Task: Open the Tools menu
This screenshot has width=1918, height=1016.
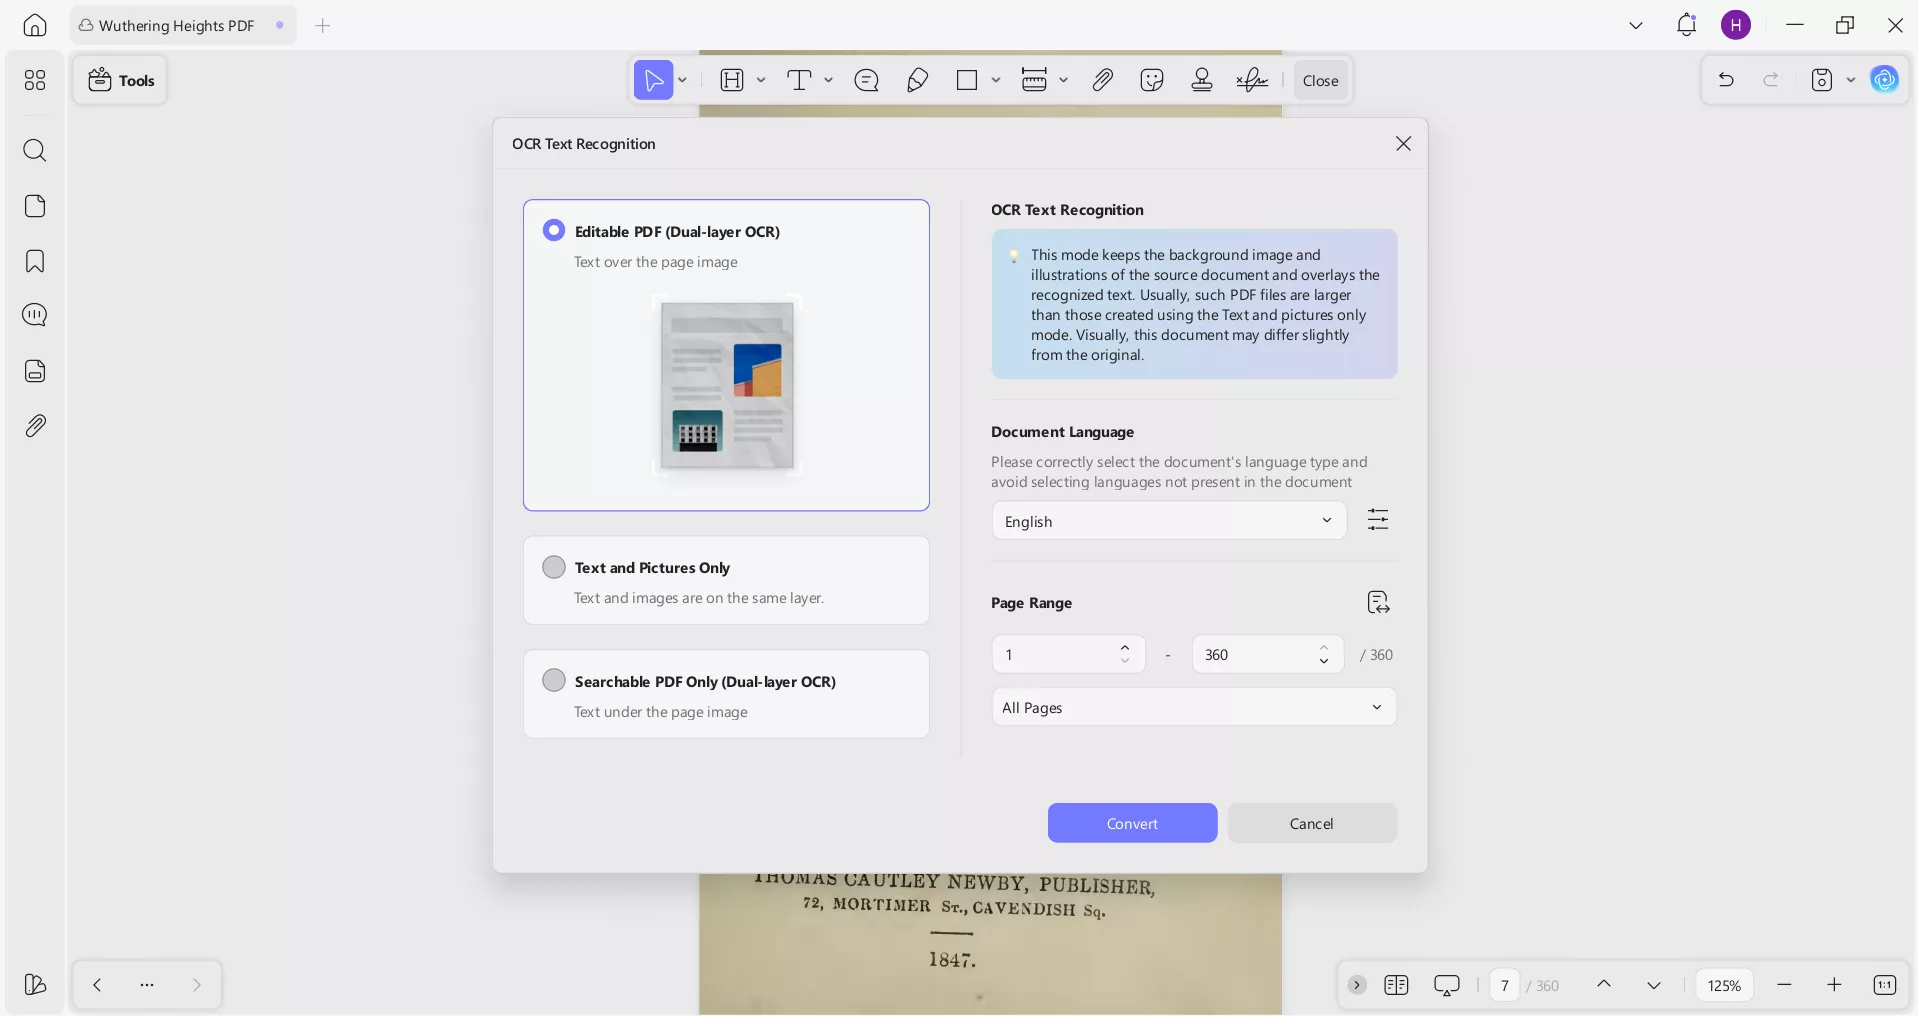Action: pos(121,80)
